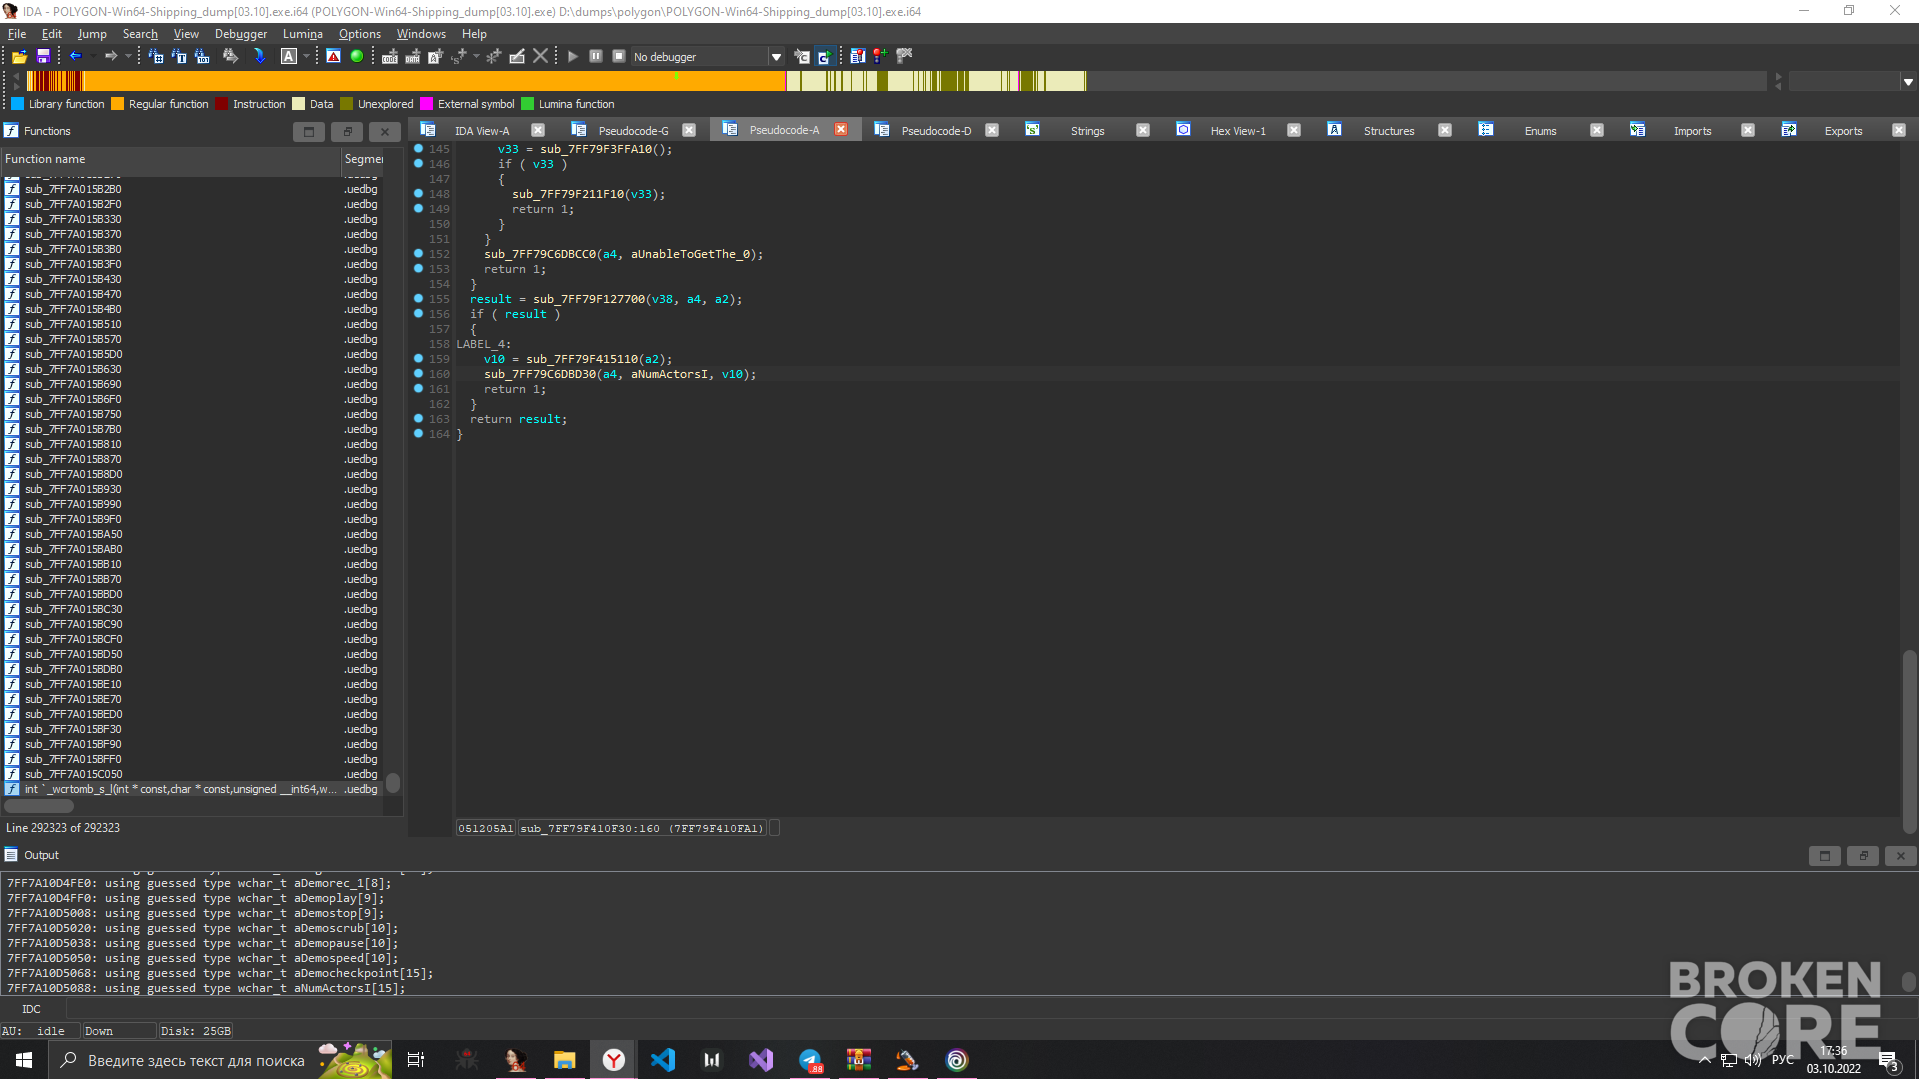Toggle breakpoint dot at line 160
This screenshot has height=1079, width=1919.
click(x=418, y=374)
